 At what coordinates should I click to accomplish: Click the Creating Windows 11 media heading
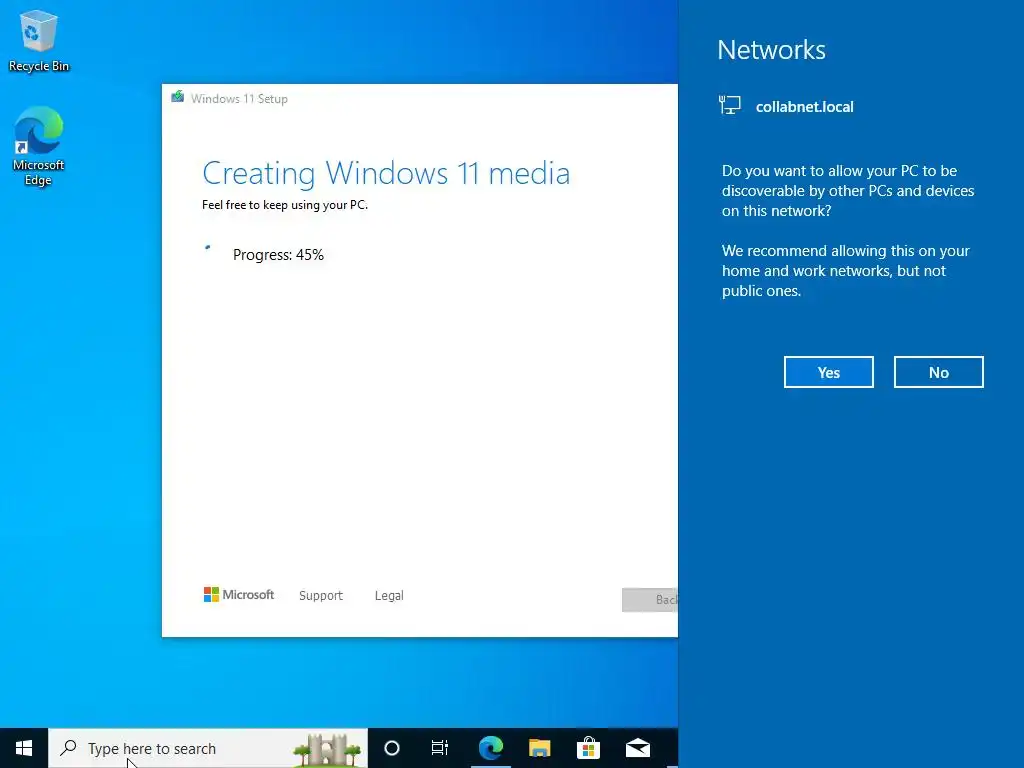coord(386,174)
